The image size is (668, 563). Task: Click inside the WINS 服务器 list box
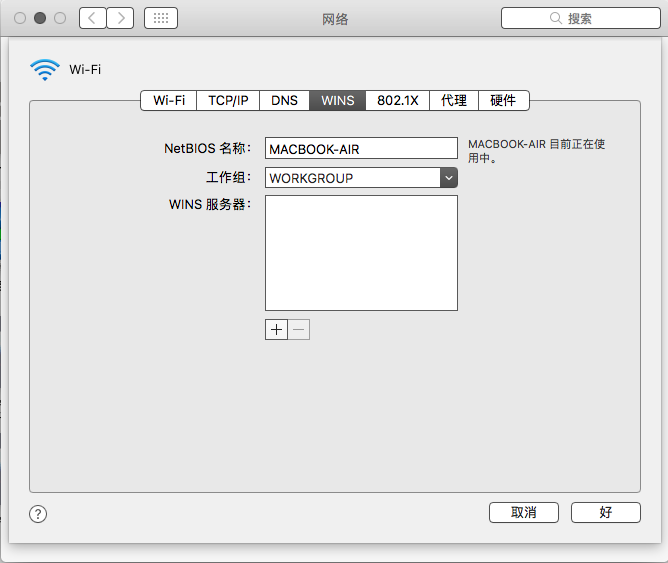tap(361, 253)
